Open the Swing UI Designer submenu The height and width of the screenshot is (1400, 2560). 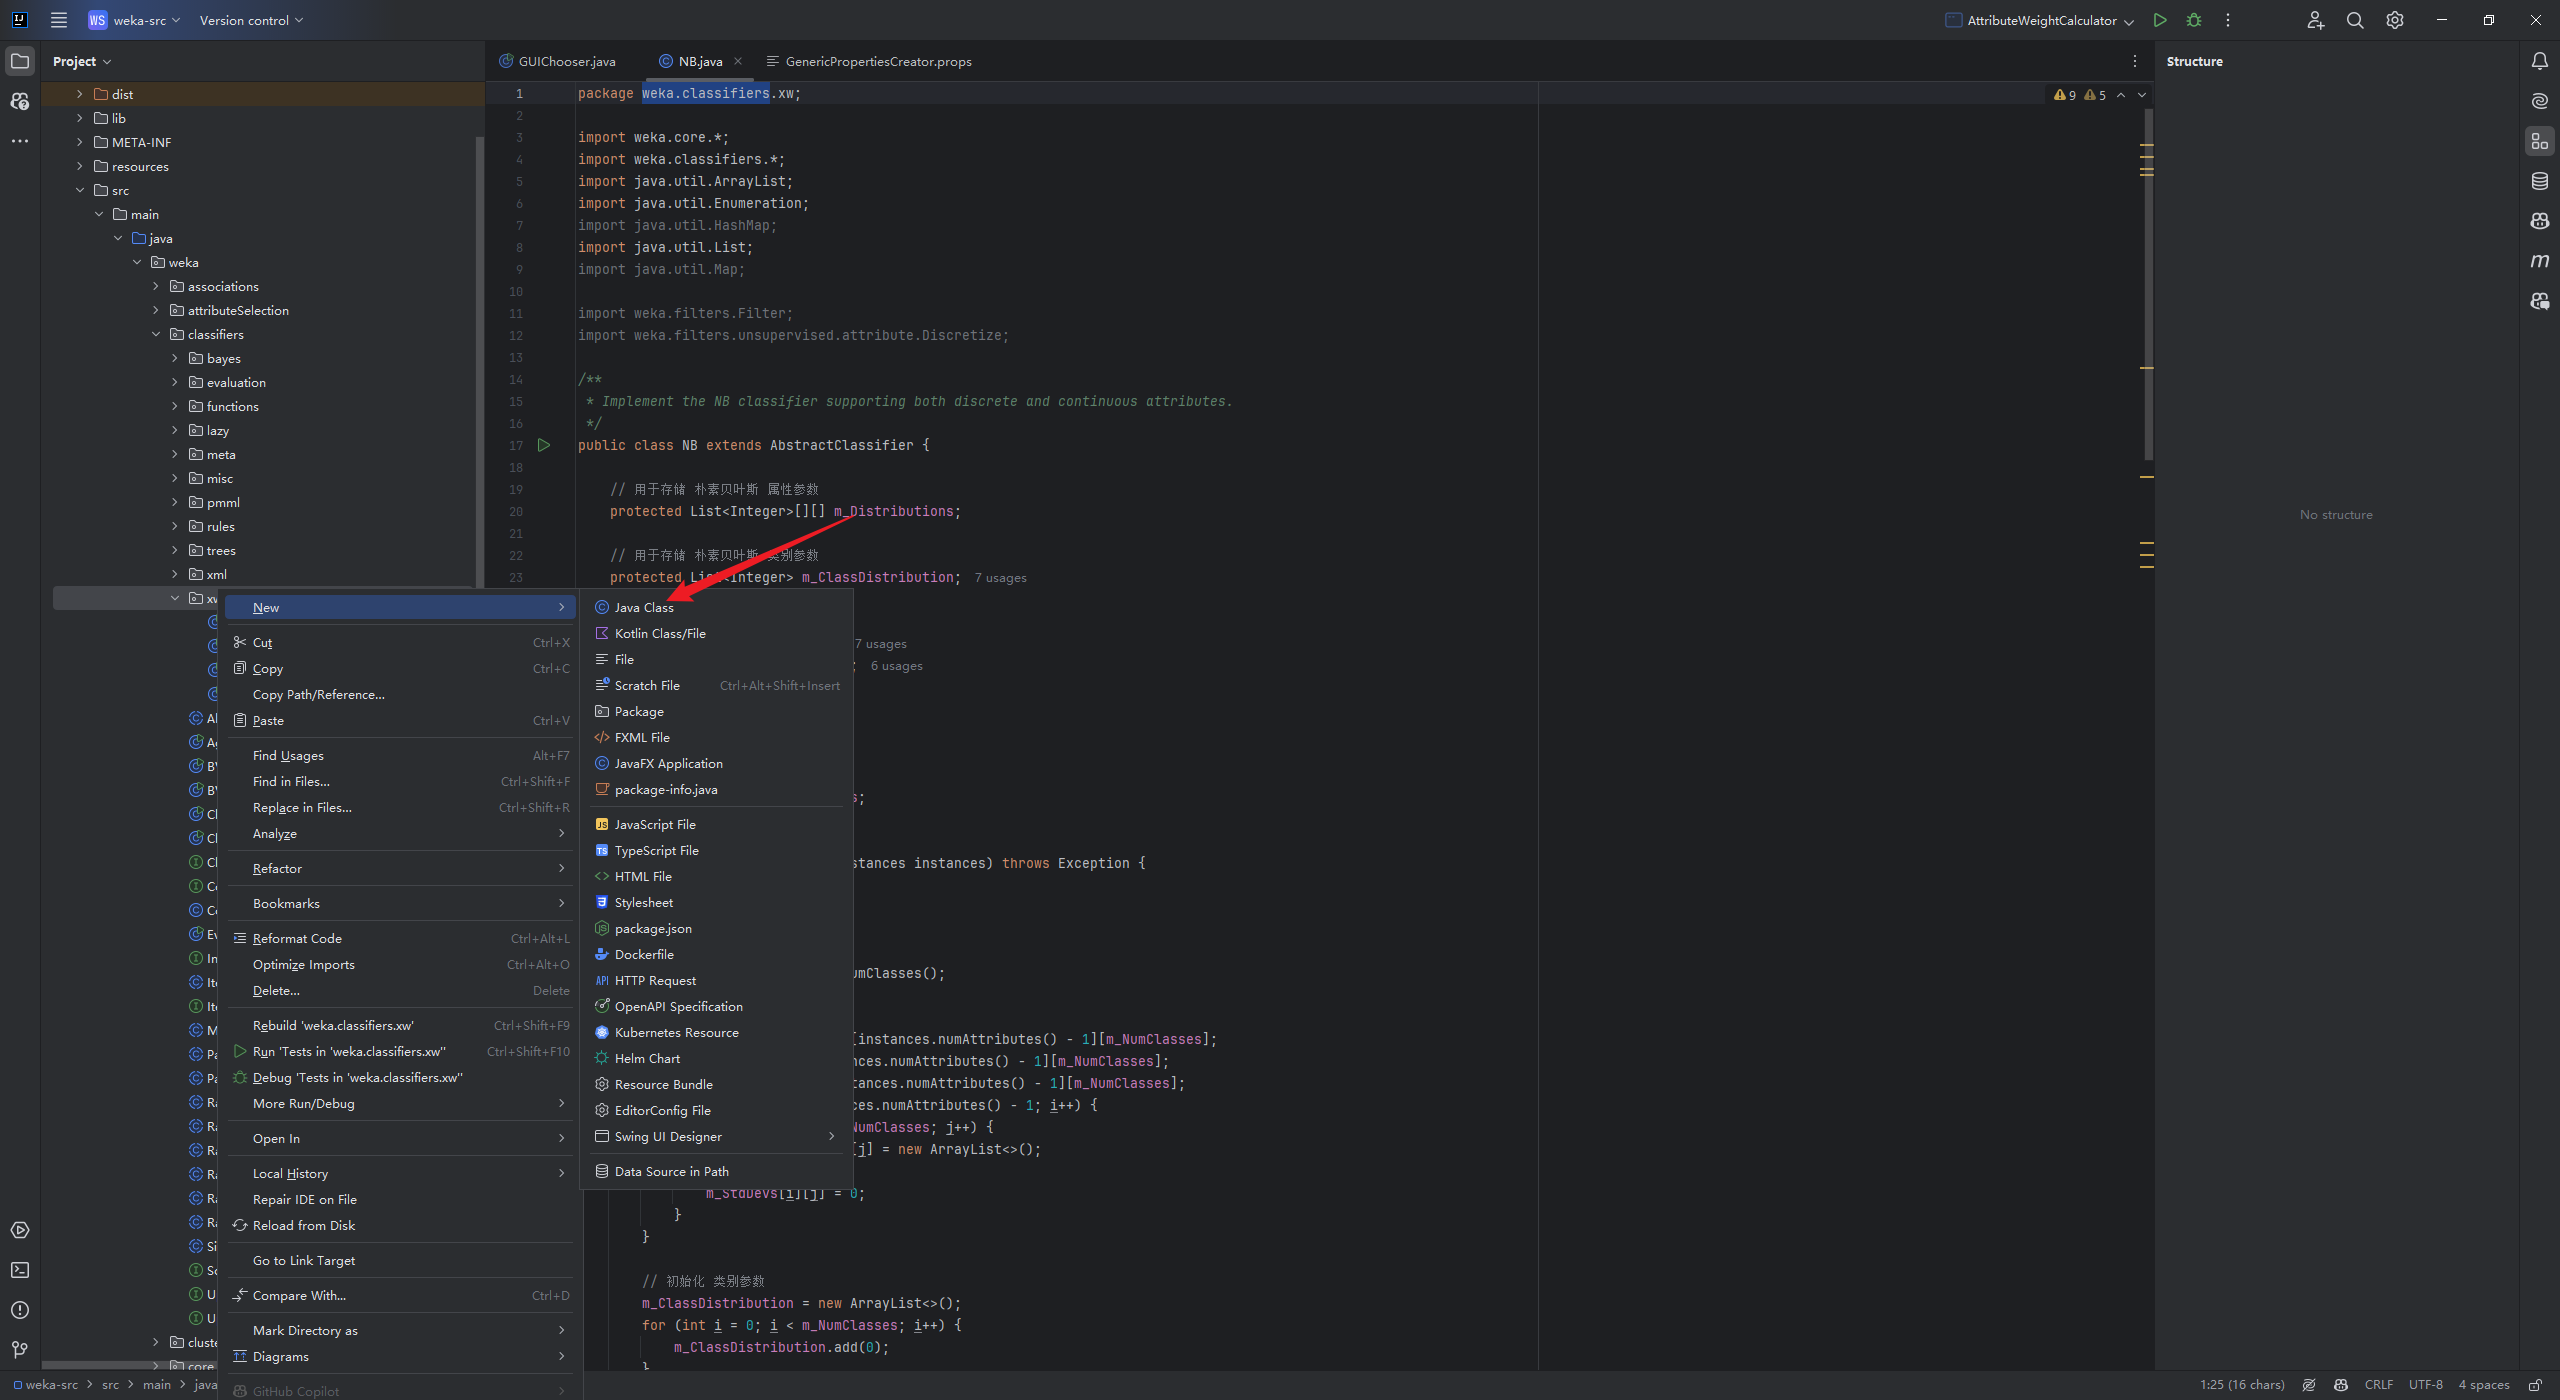[716, 1136]
